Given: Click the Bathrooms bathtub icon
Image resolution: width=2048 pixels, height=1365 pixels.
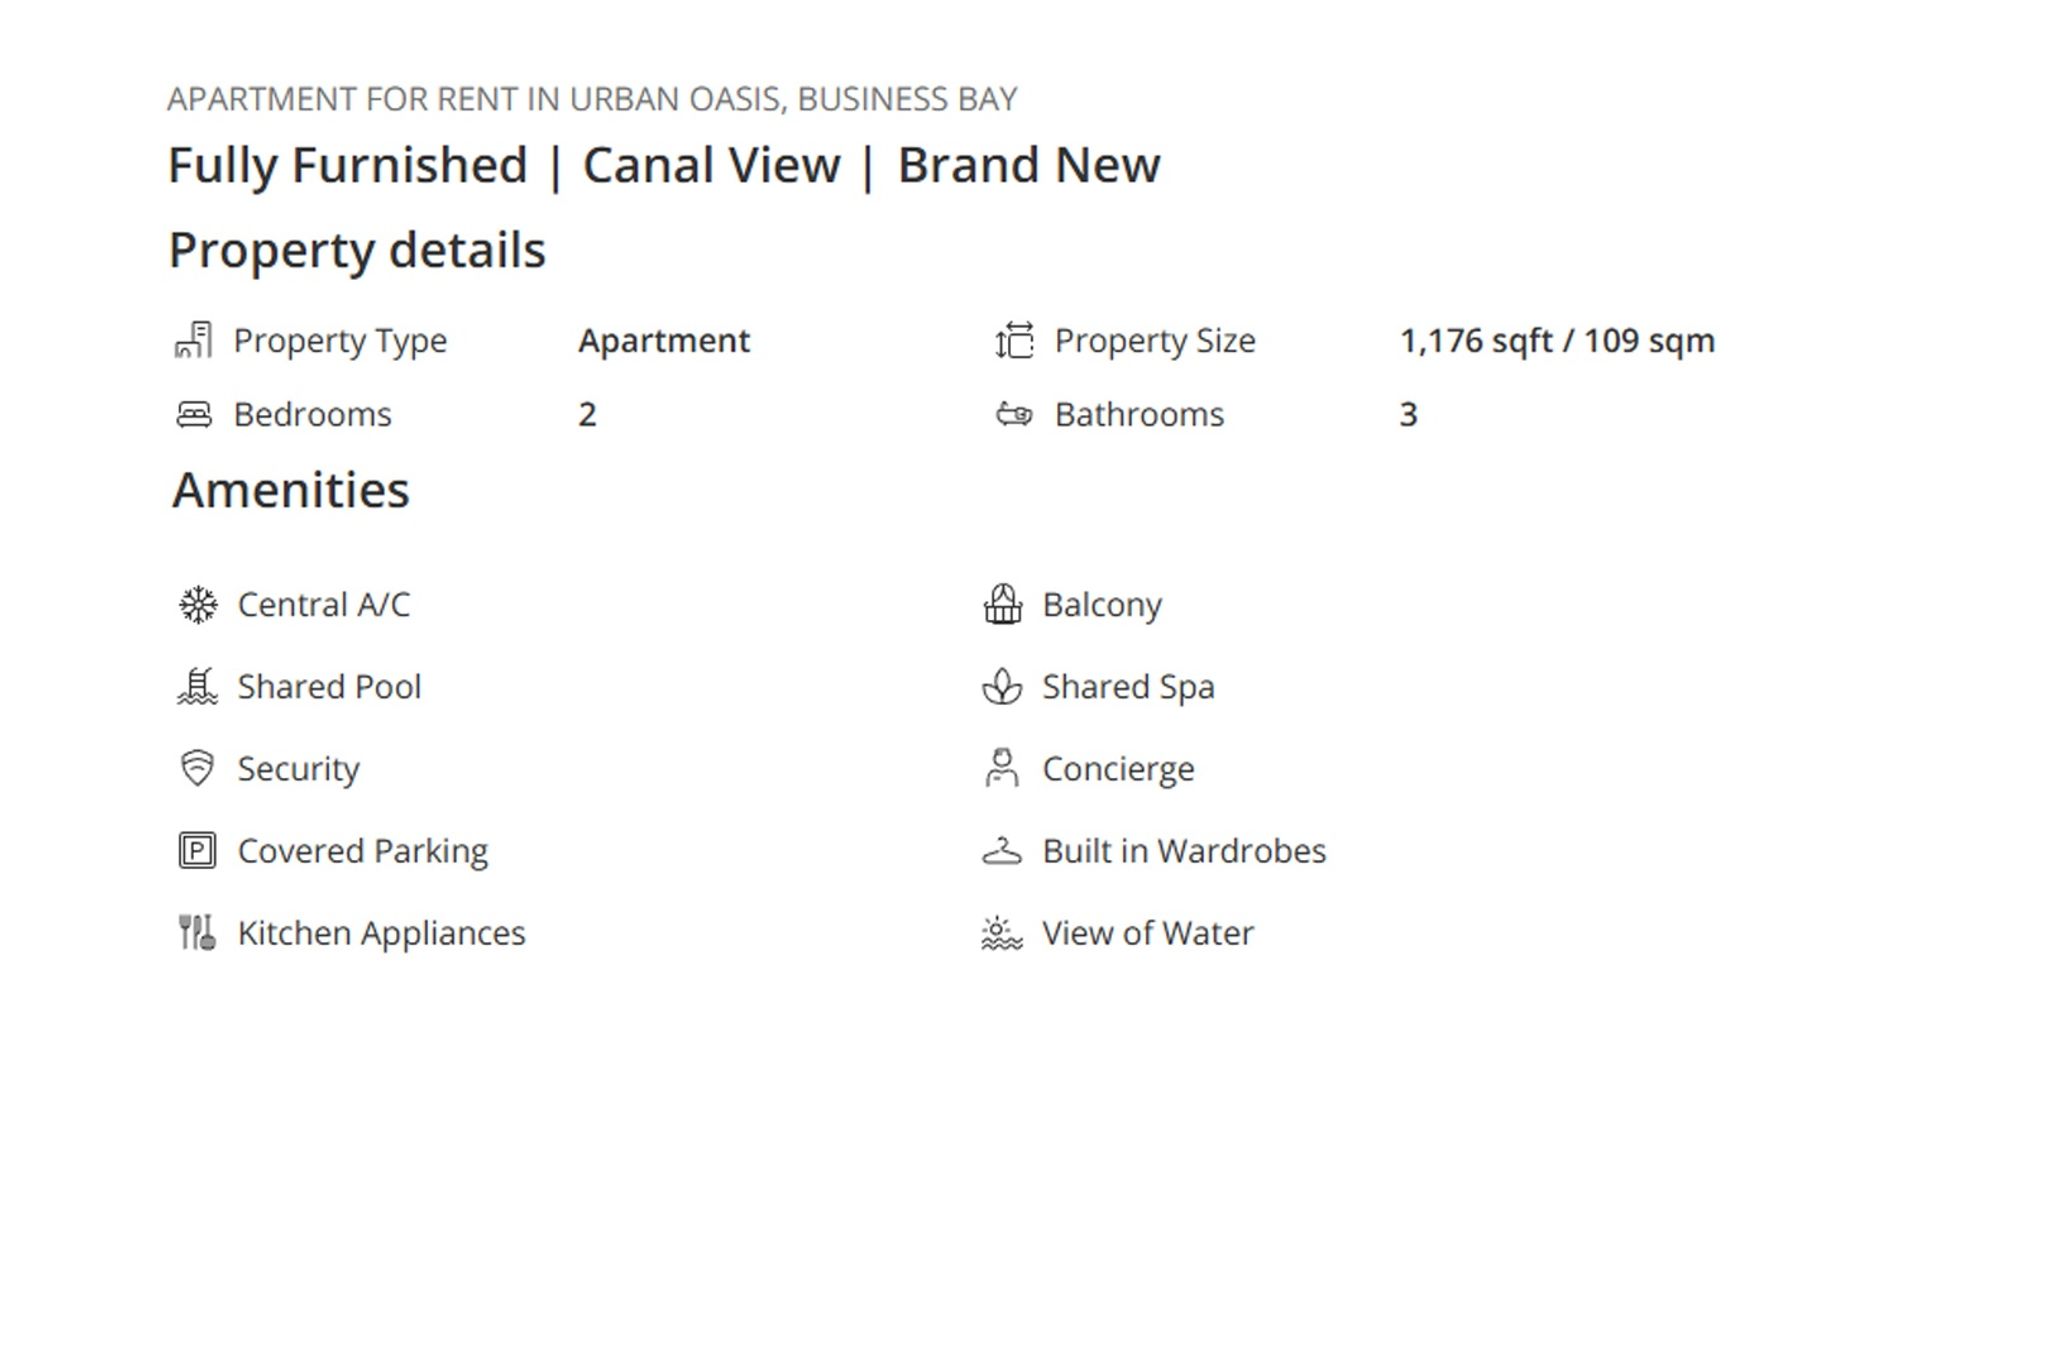Looking at the screenshot, I should tap(1014, 414).
